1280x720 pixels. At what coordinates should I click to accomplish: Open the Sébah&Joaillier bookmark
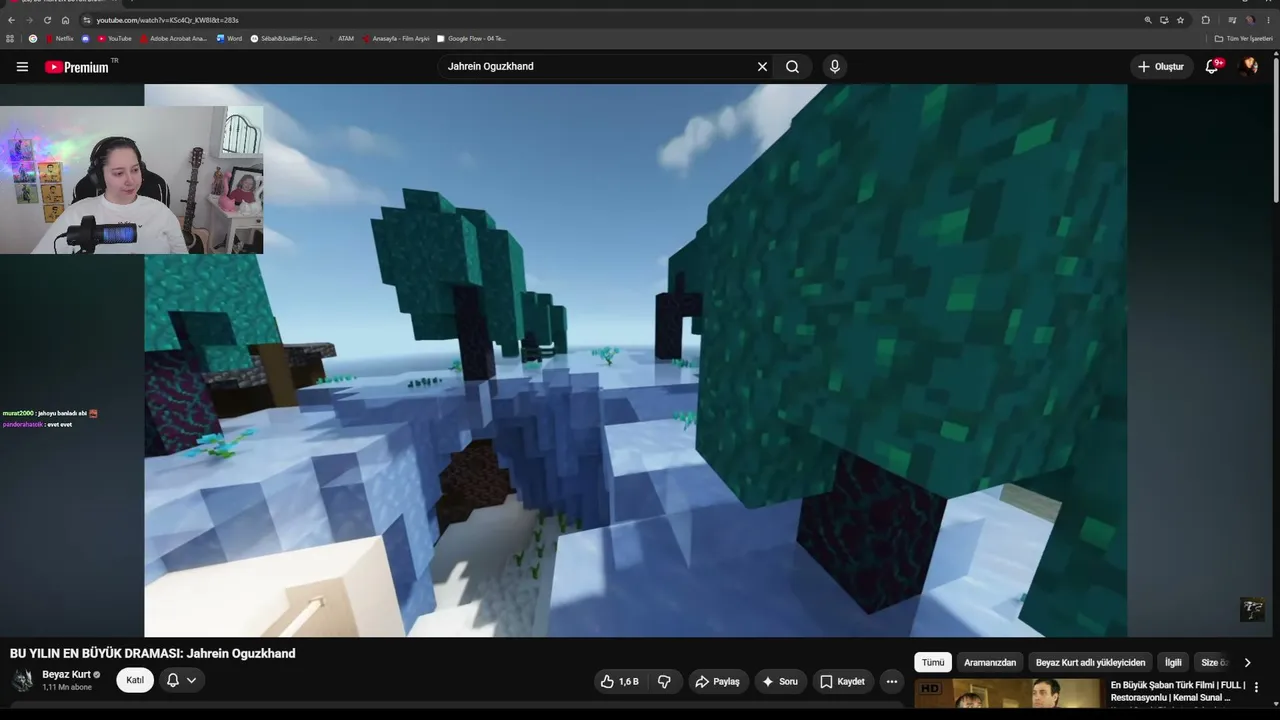click(x=284, y=39)
